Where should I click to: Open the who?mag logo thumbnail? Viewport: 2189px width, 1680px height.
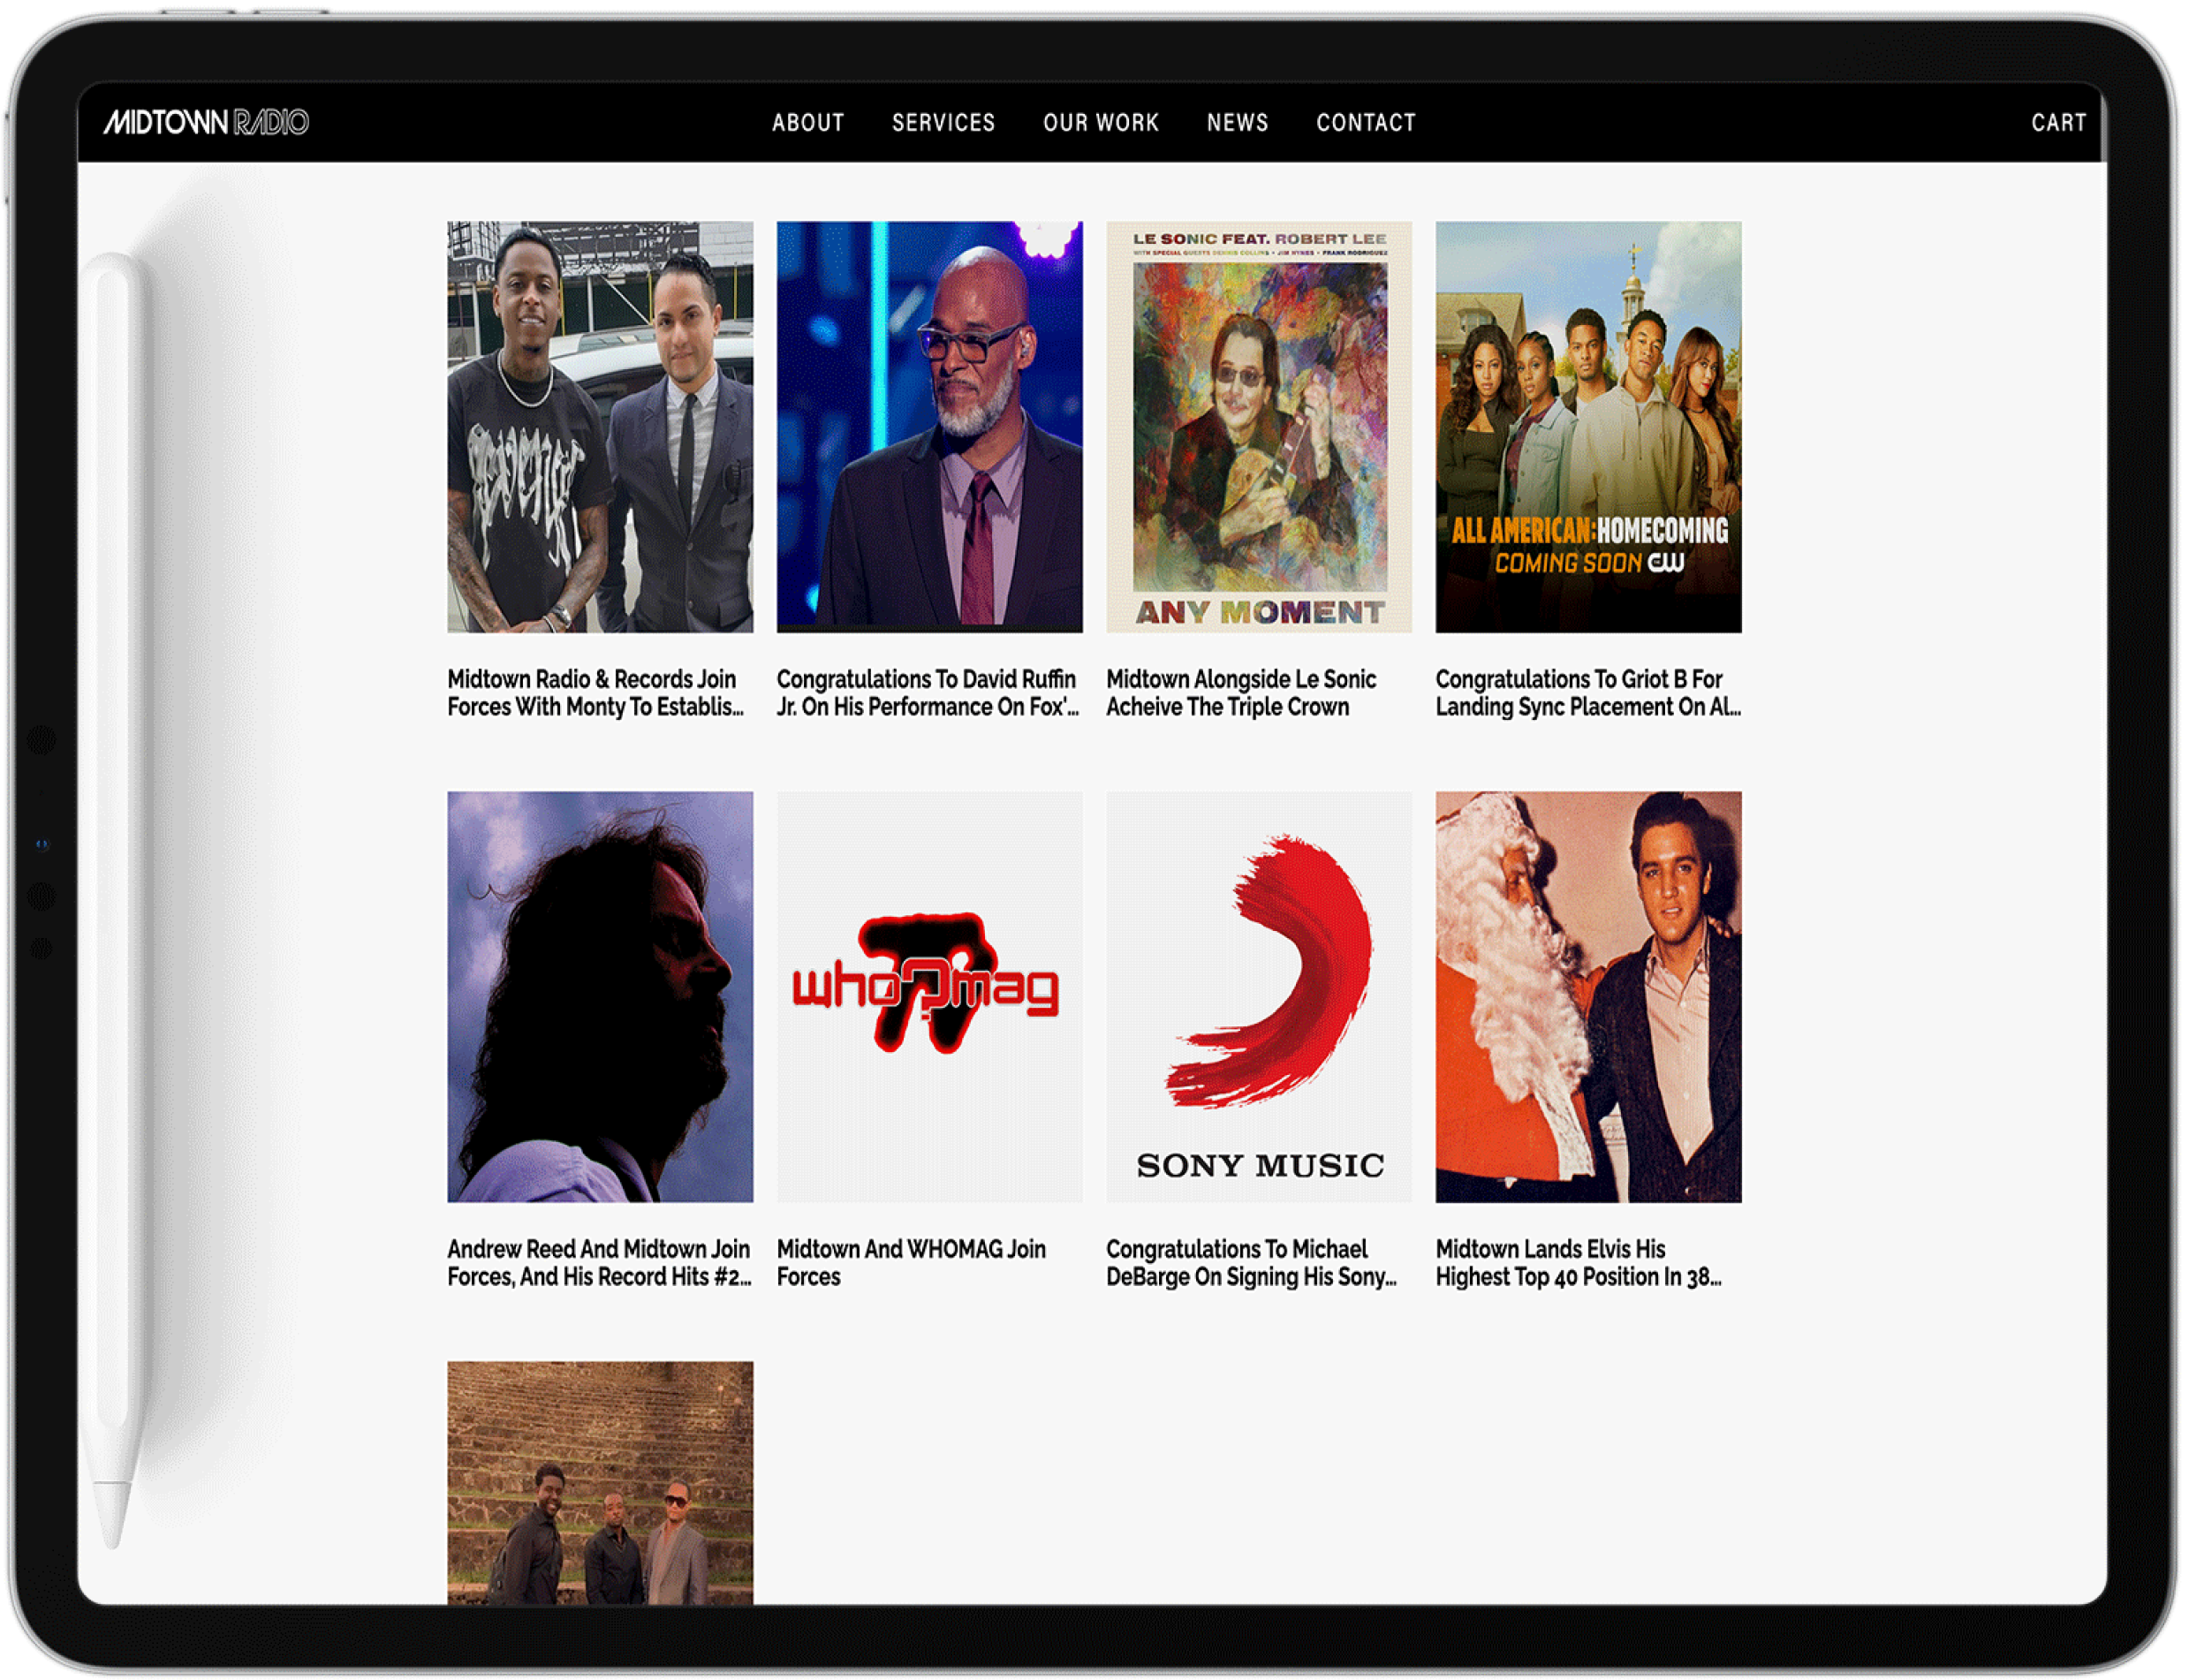coord(929,997)
